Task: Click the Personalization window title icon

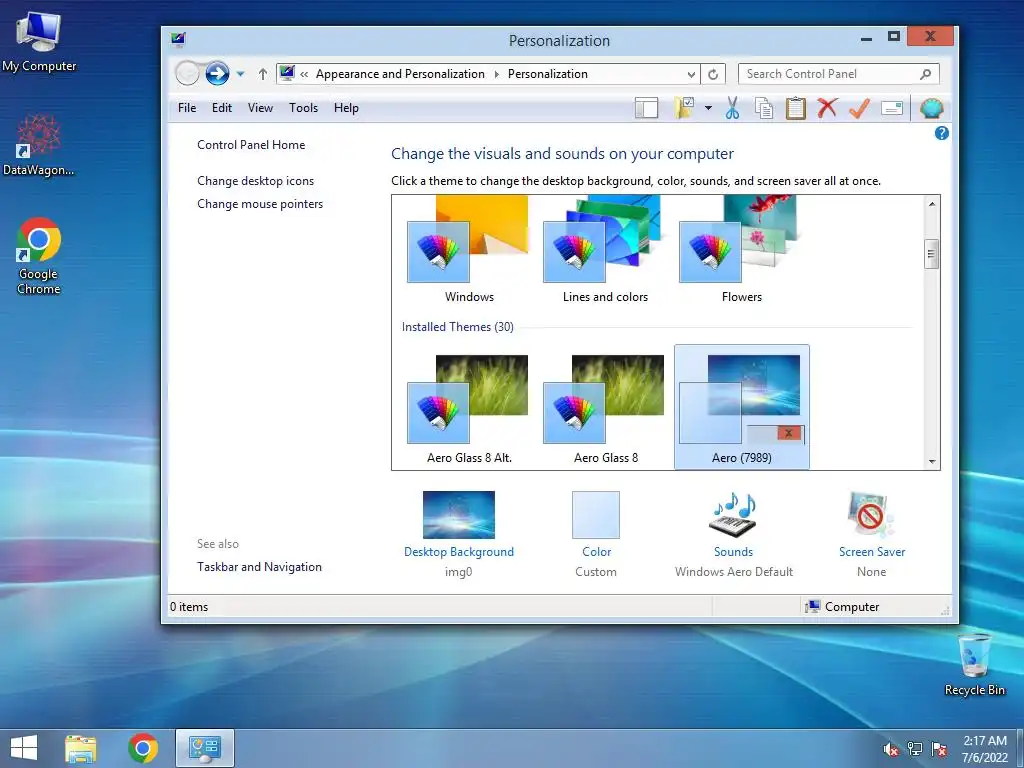Action: tap(178, 40)
